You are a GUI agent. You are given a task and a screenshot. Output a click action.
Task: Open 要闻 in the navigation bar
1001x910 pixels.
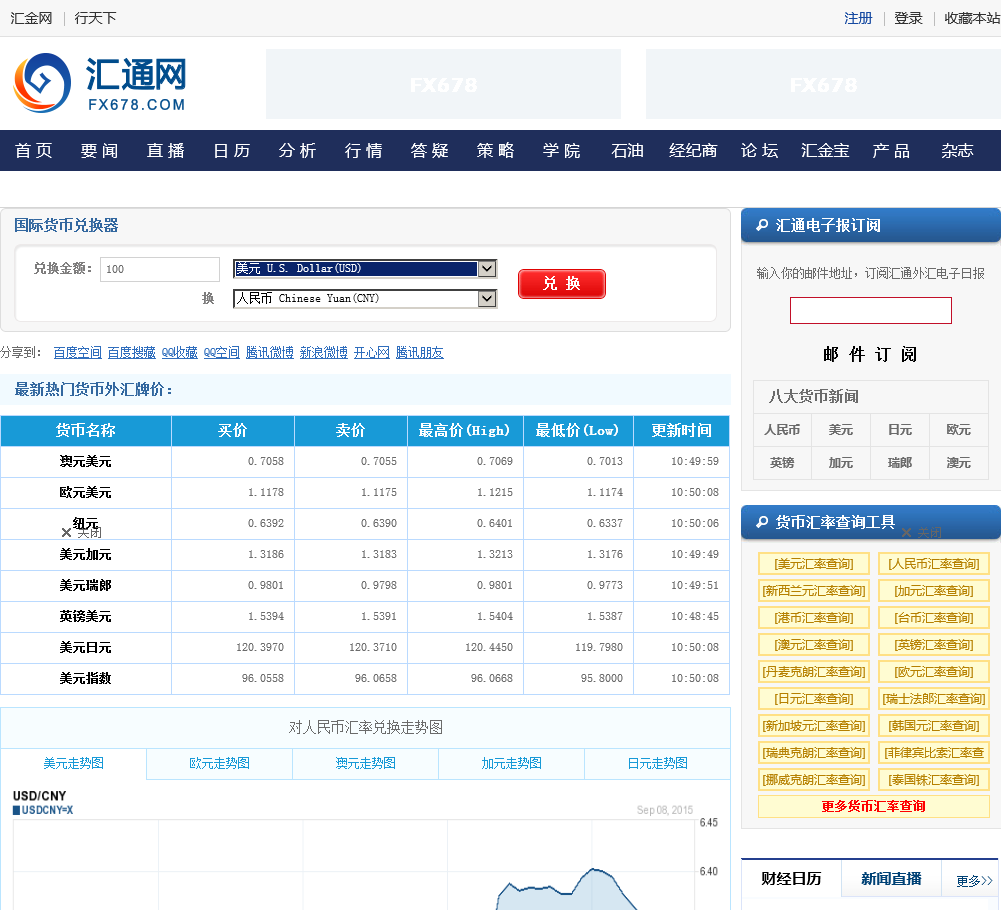(100, 151)
